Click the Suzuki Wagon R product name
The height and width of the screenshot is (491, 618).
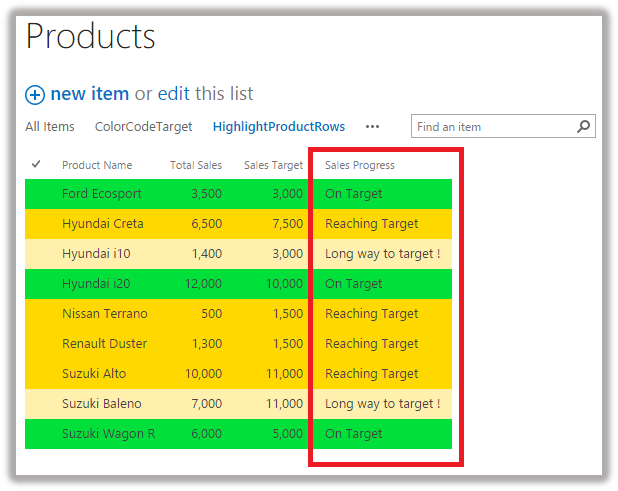coord(108,434)
